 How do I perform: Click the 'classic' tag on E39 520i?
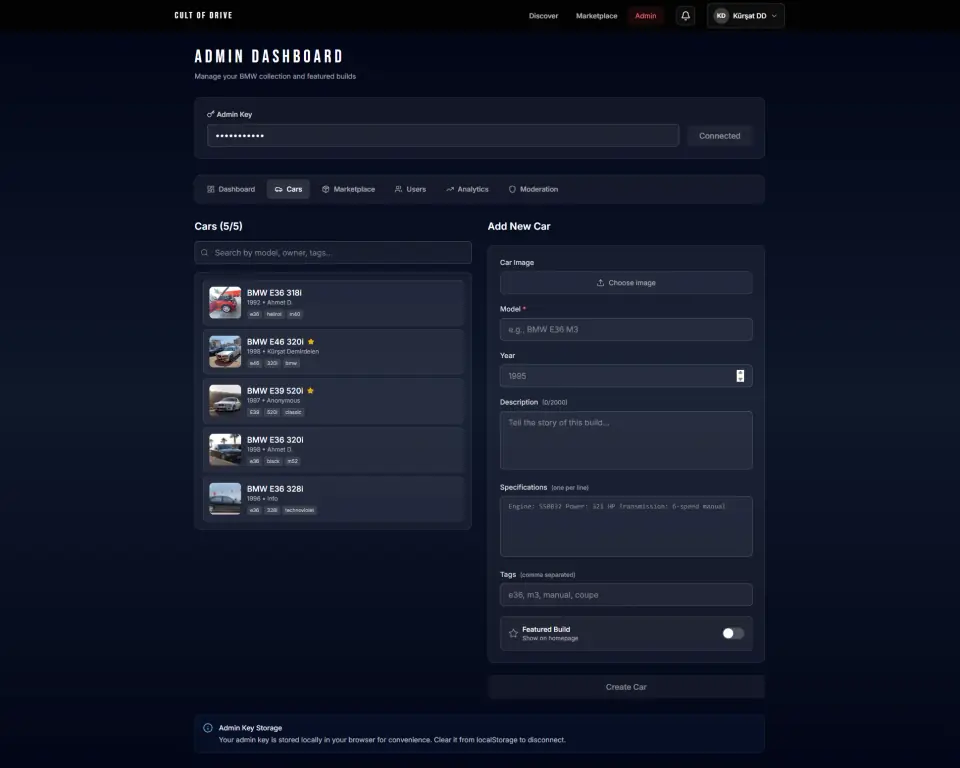point(293,412)
